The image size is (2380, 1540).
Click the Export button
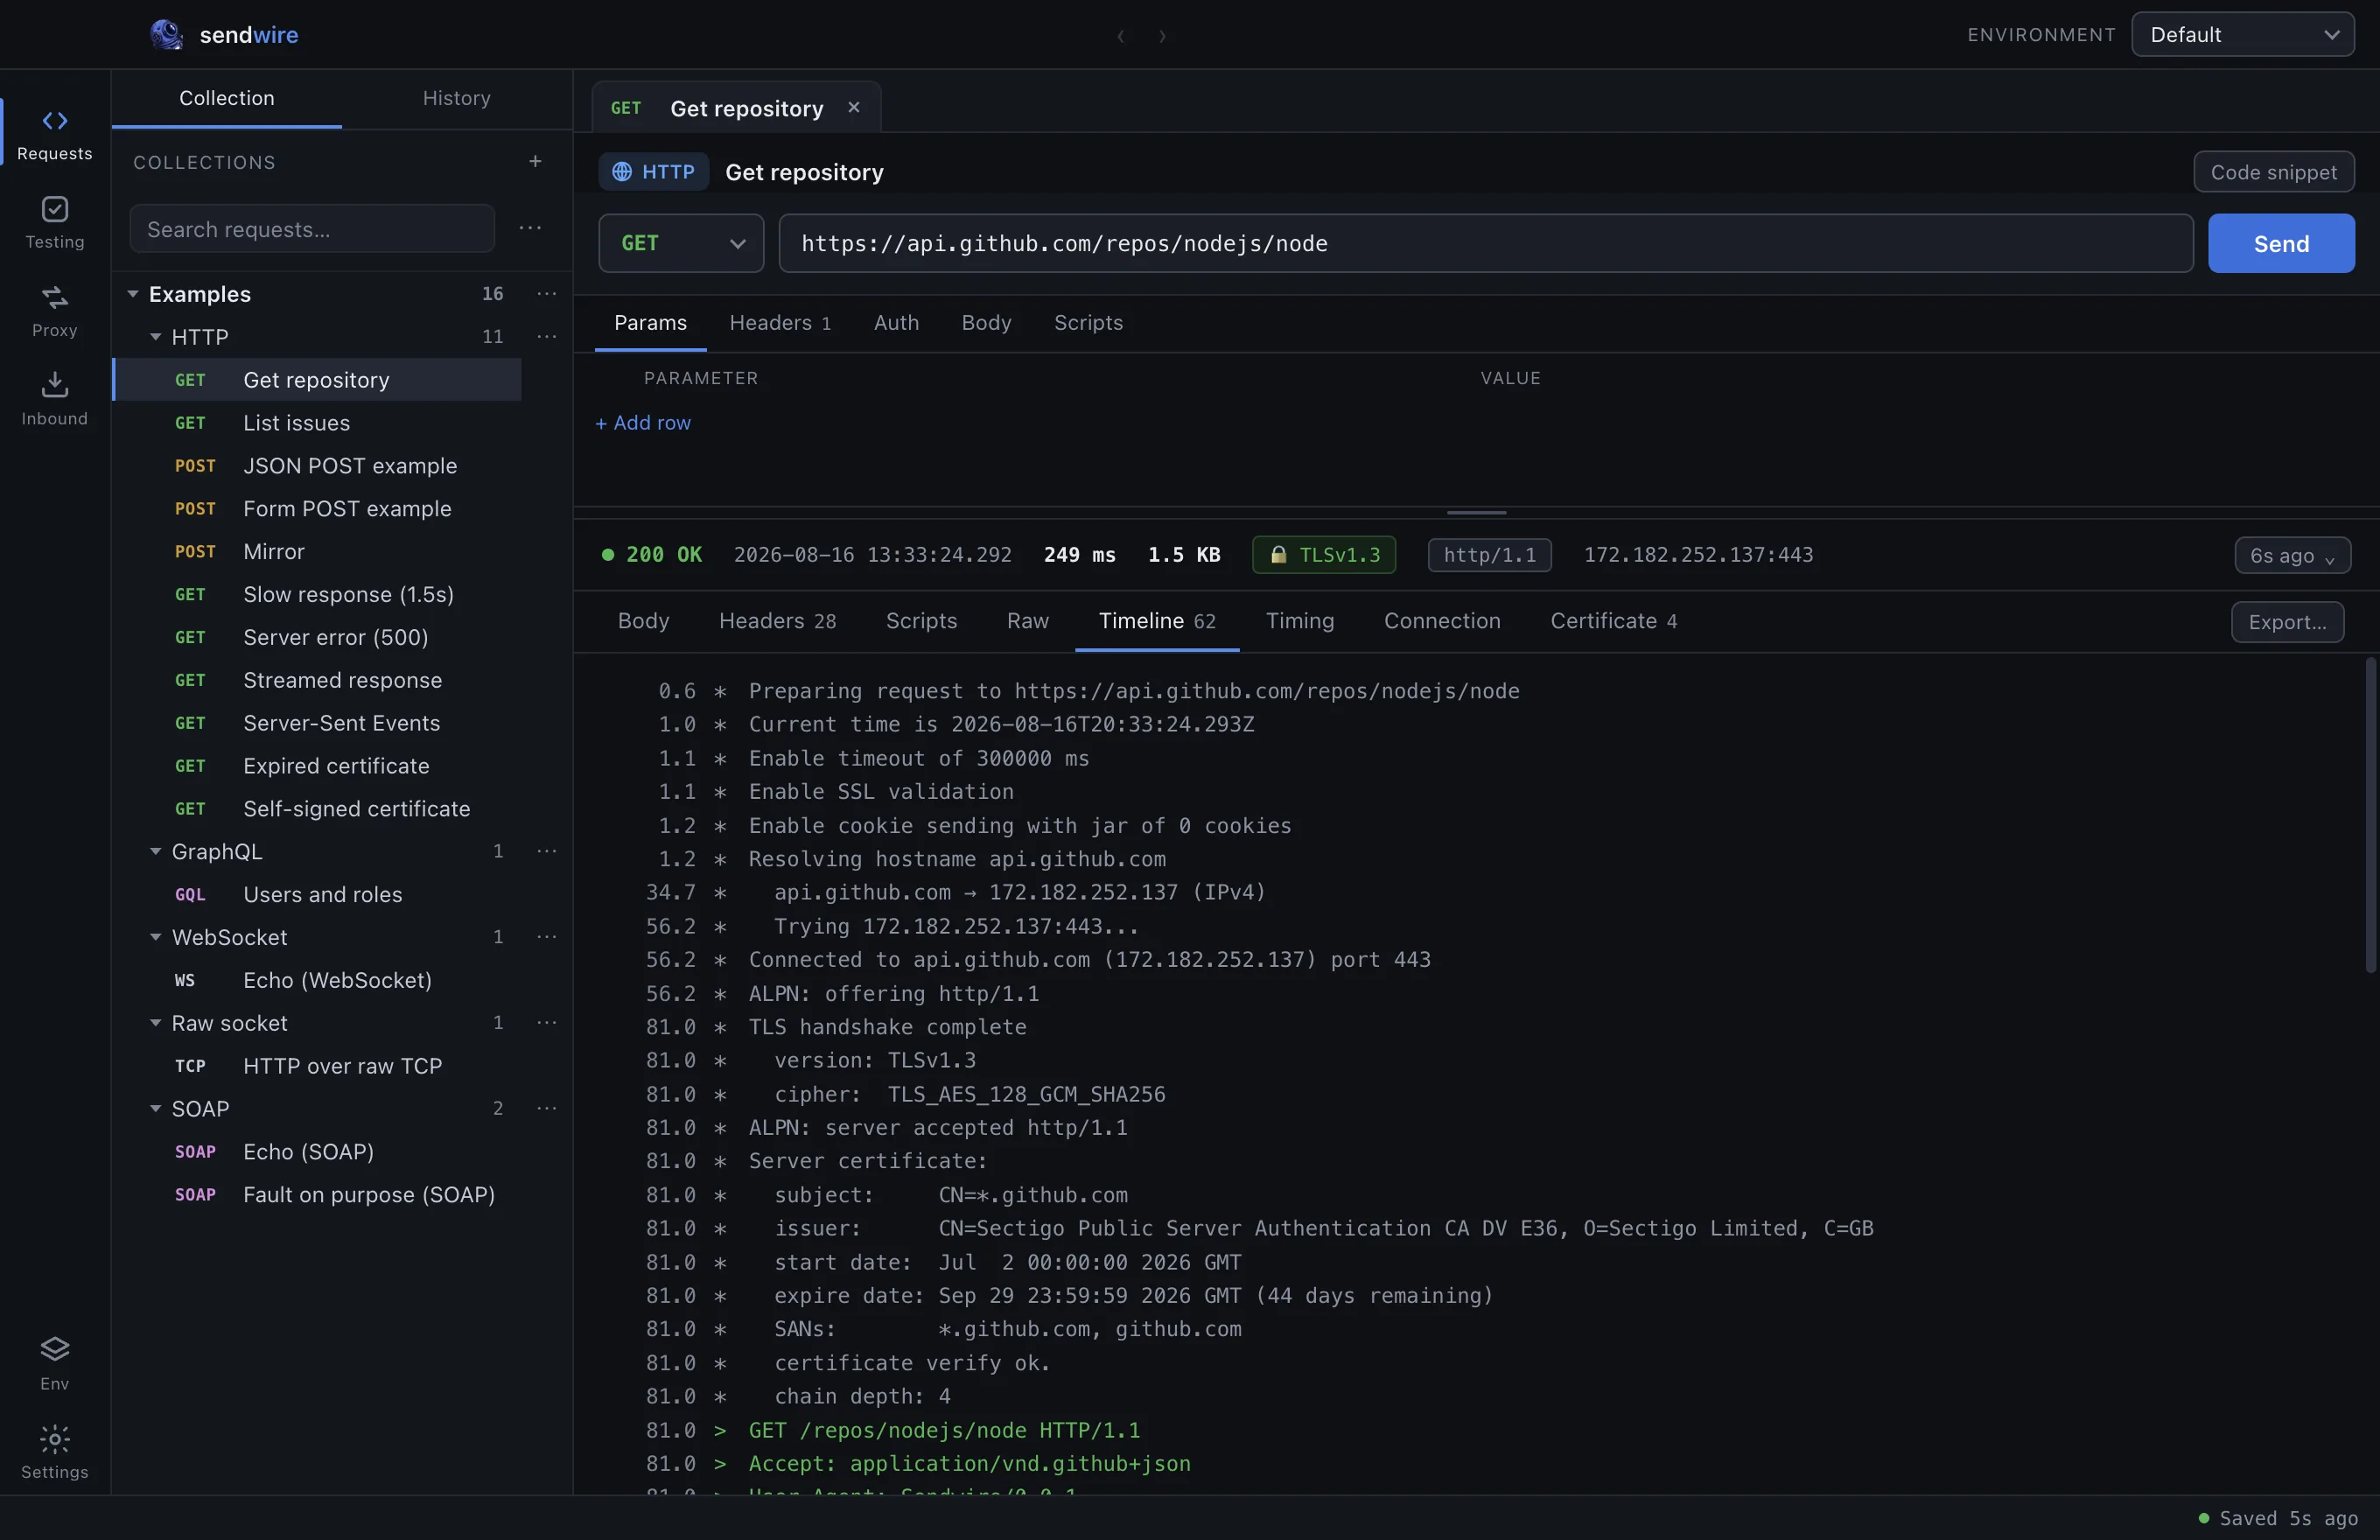coord(2287,622)
